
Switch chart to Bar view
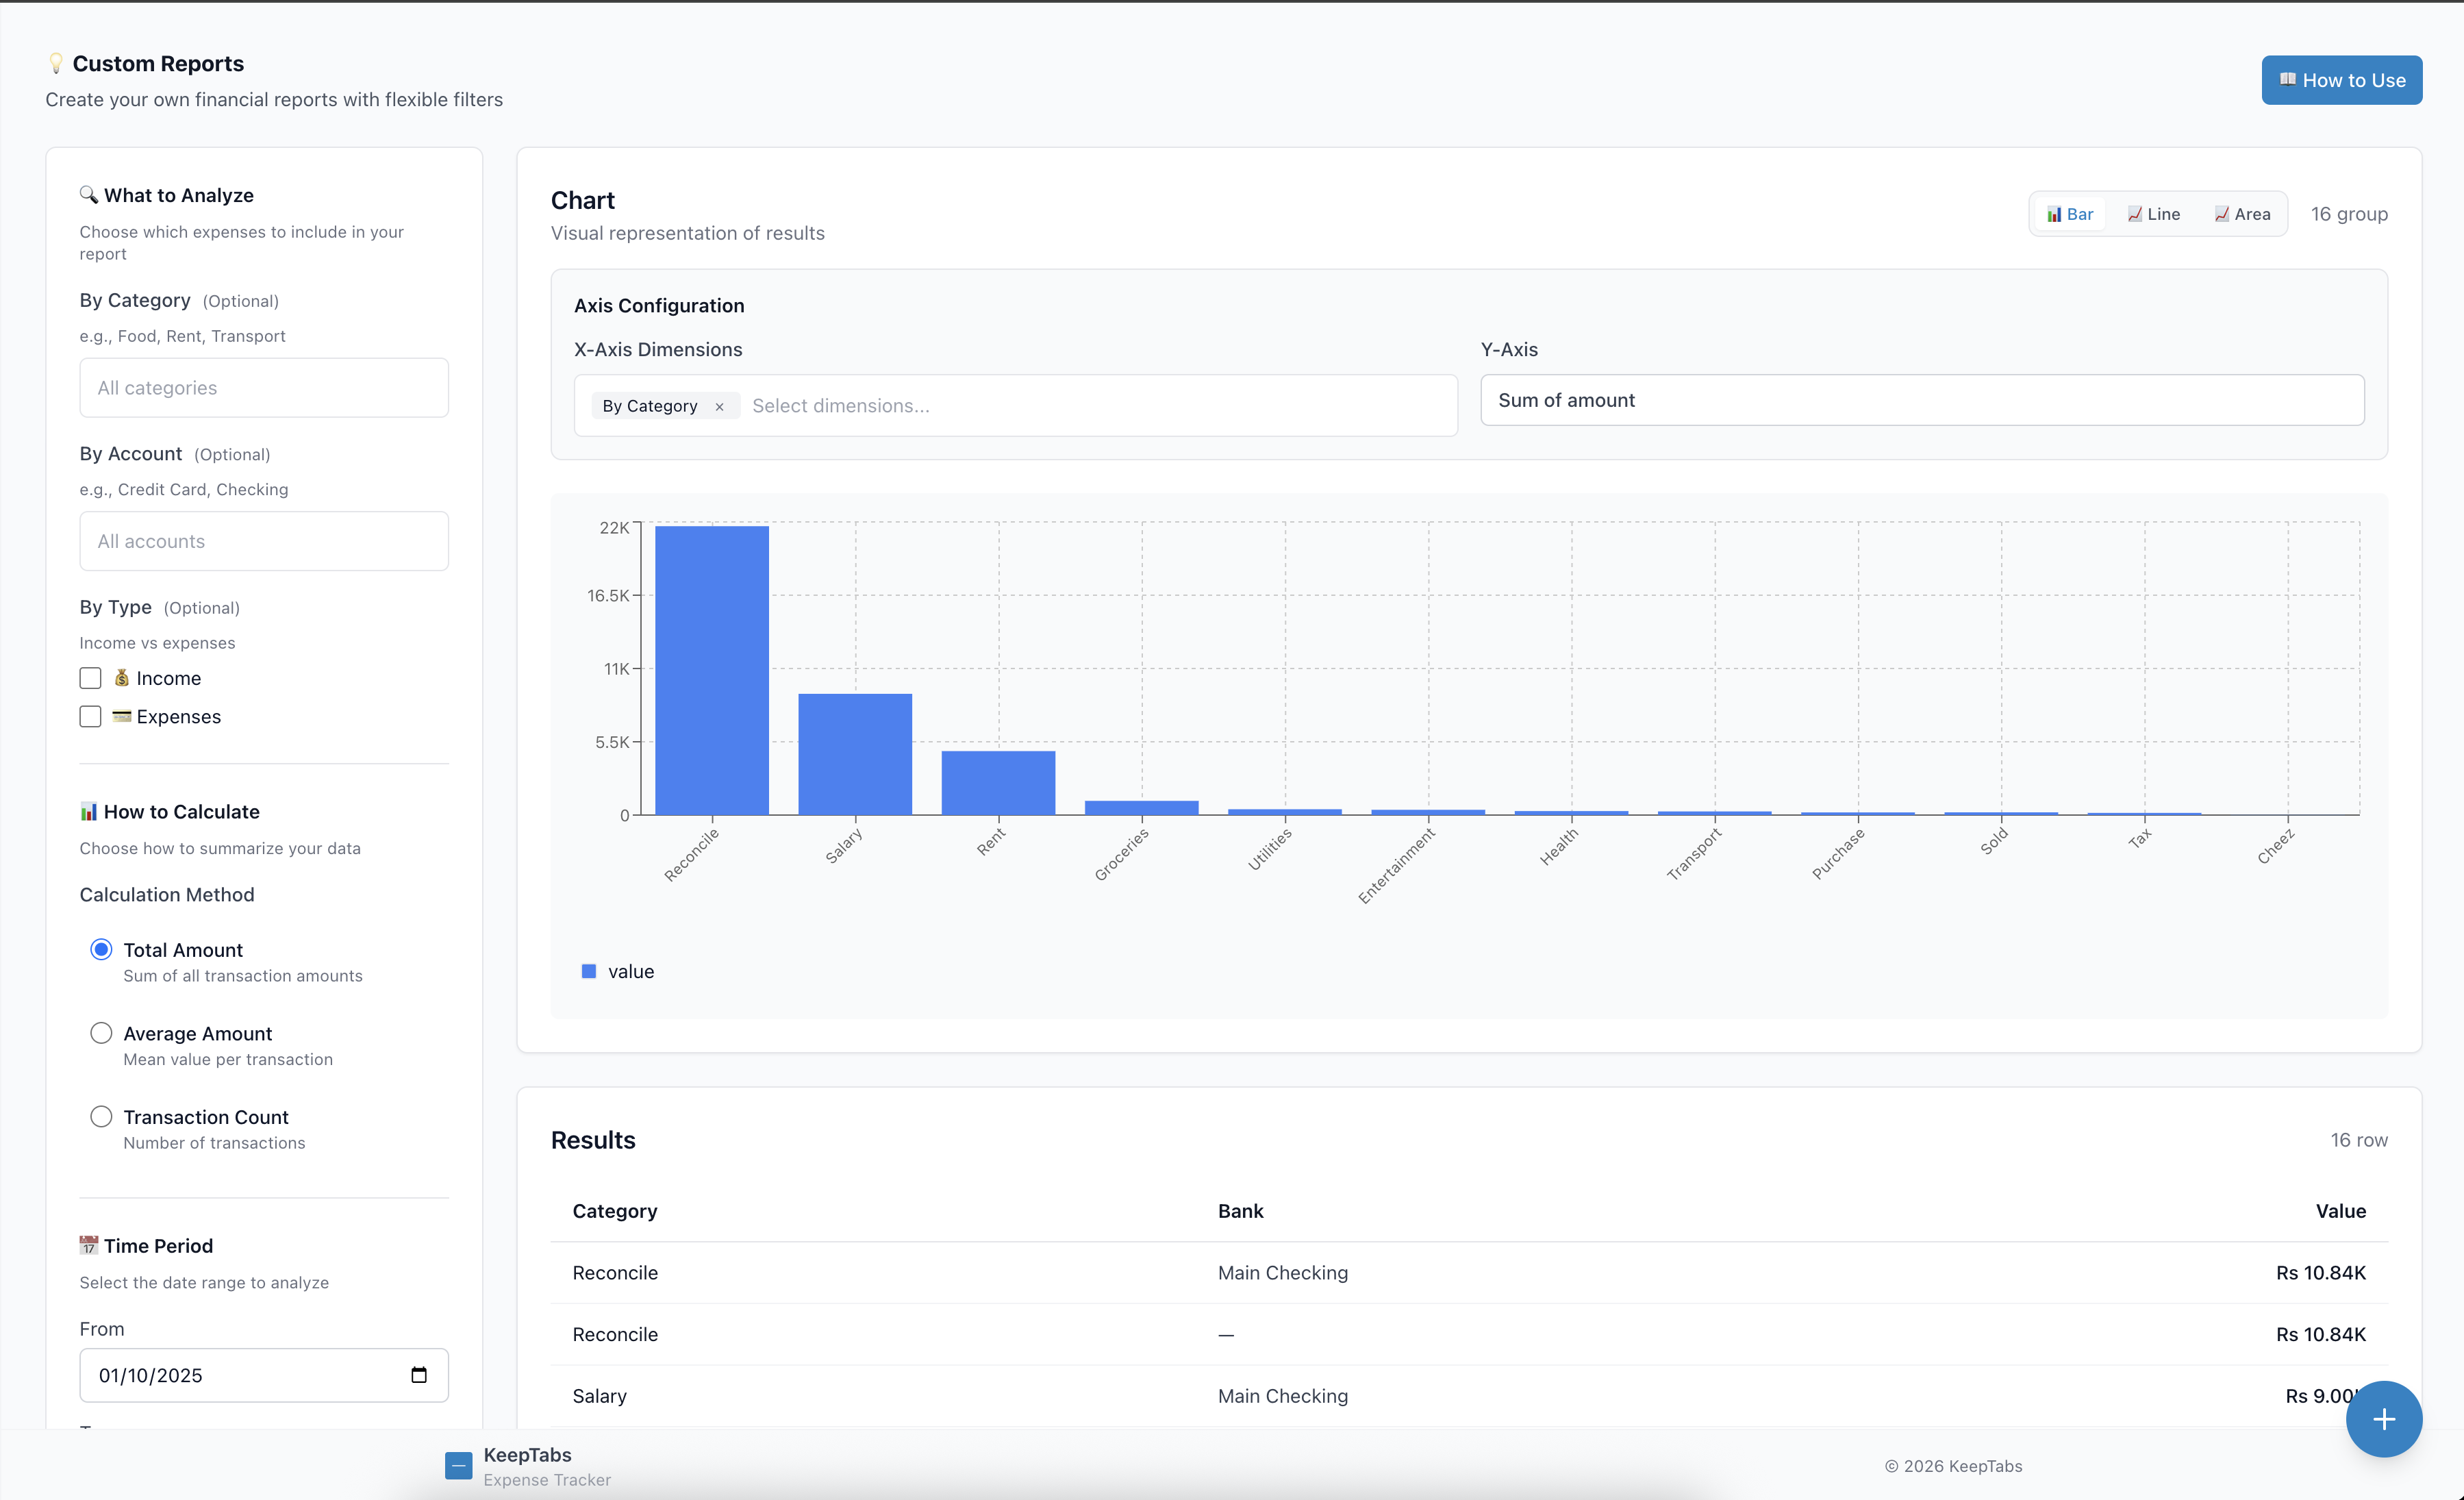2070,213
